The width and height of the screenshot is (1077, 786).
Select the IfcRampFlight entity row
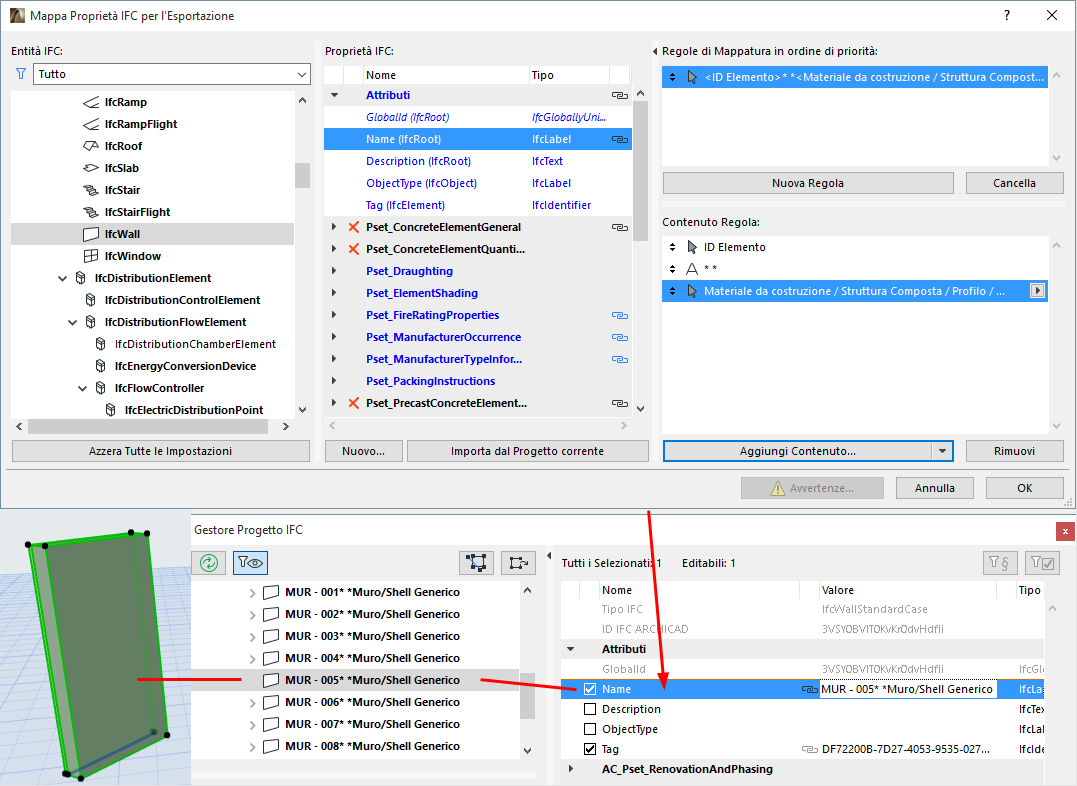click(152, 124)
